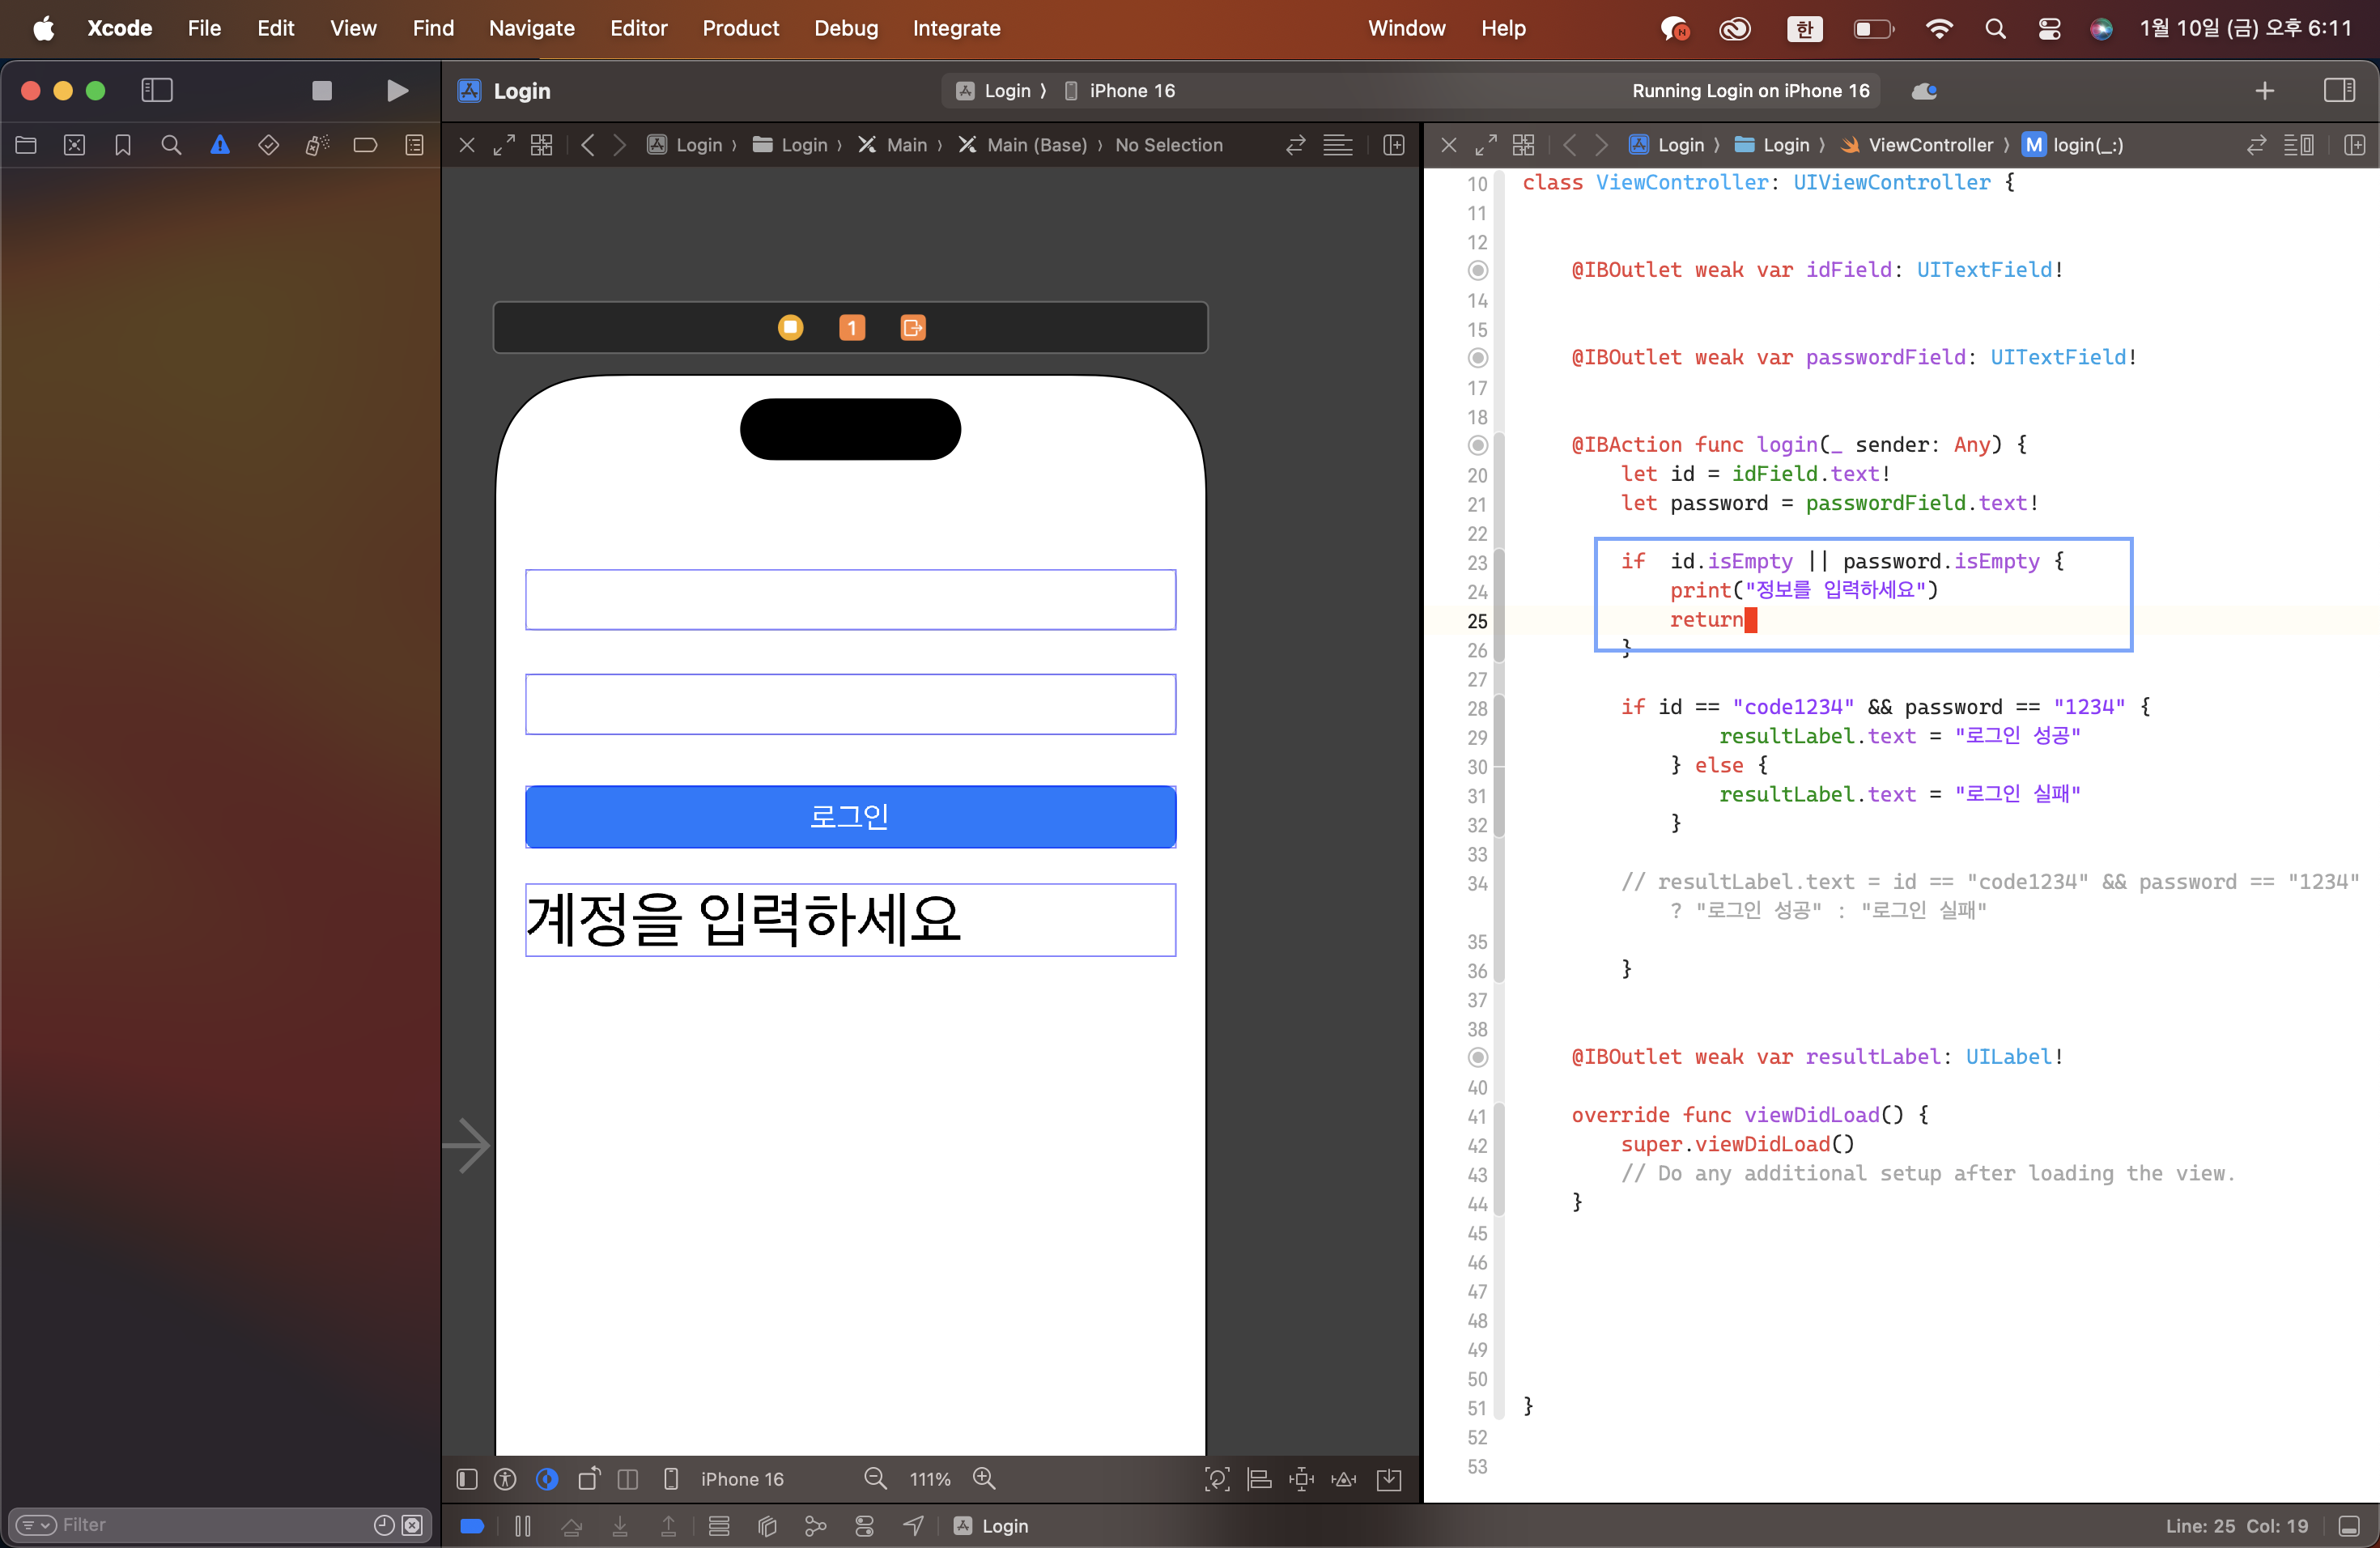Click the second empty password text field

(850, 704)
